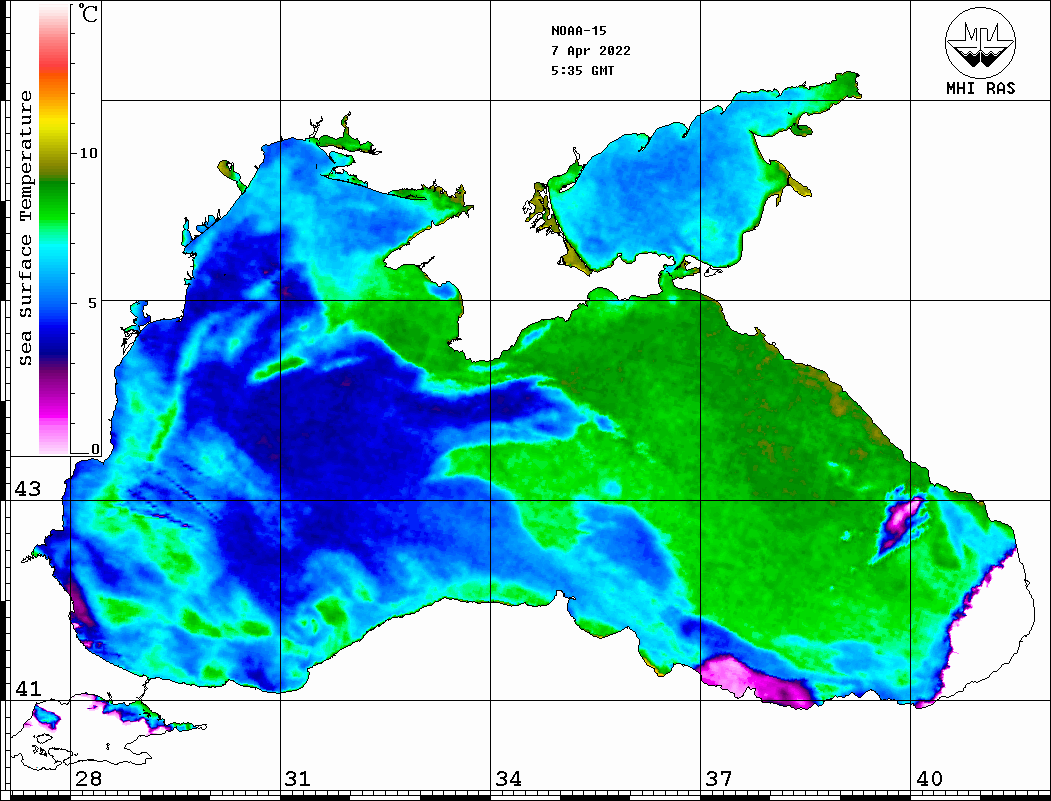Click the longitude label '37'
Screen dimensions: 1051x801
(x=719, y=779)
